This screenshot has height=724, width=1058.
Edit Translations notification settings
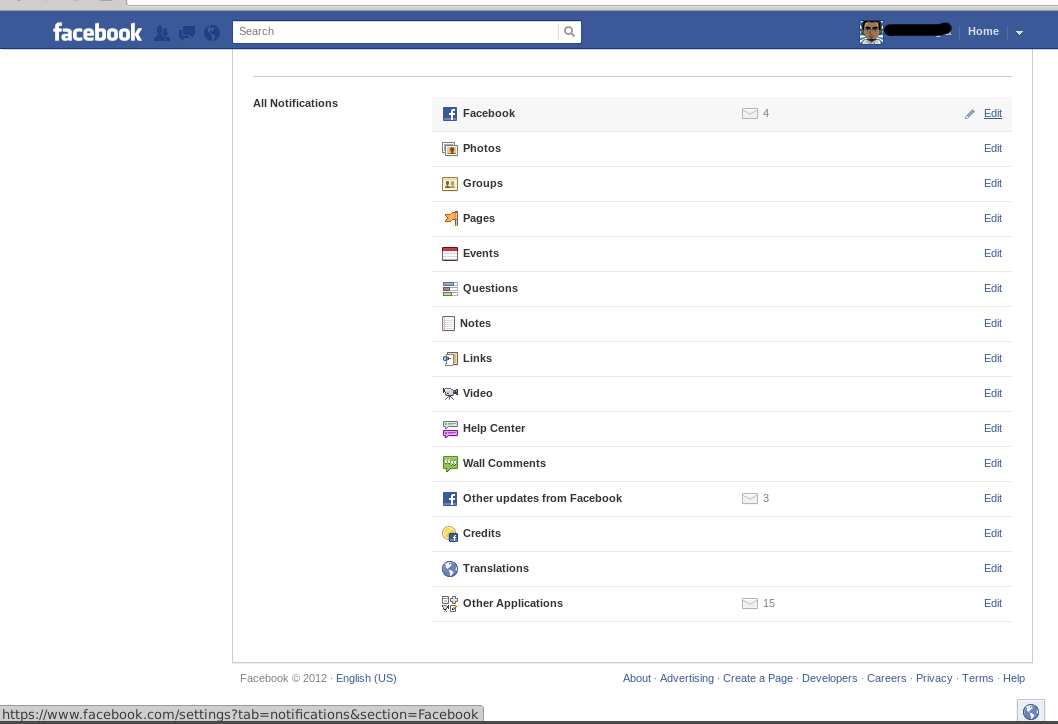click(993, 569)
